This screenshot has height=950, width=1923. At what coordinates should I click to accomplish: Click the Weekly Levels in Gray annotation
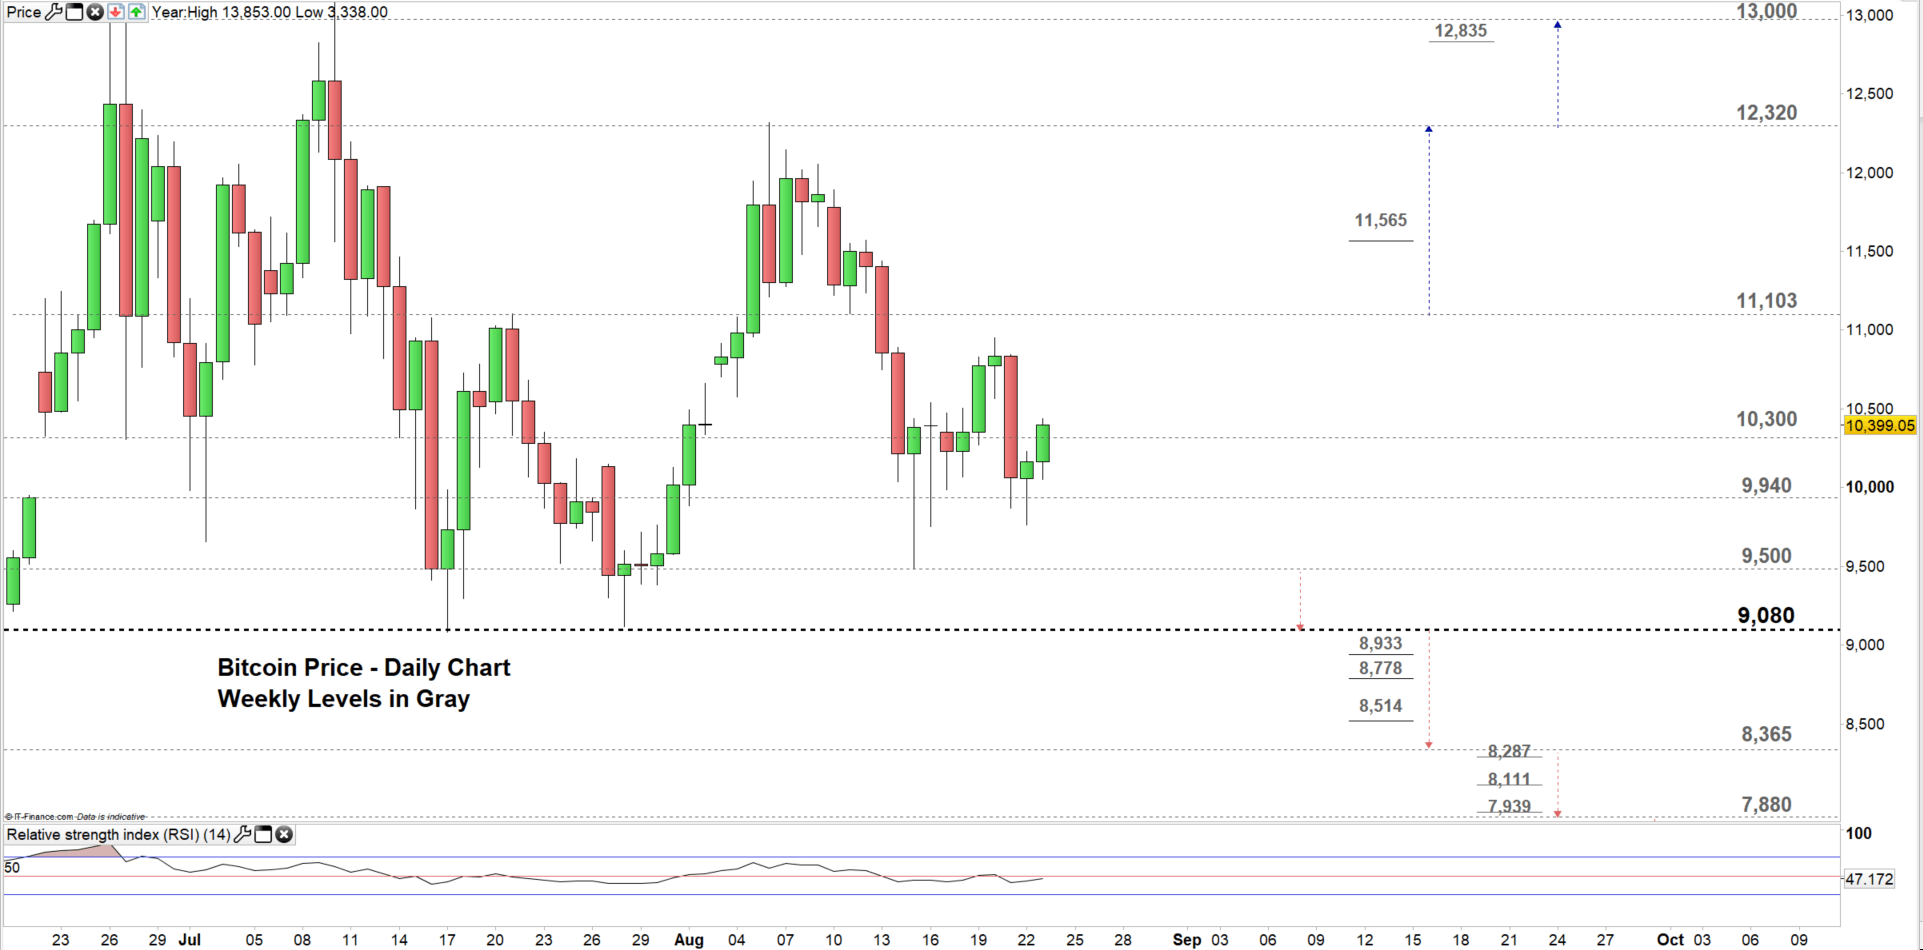click(x=343, y=699)
